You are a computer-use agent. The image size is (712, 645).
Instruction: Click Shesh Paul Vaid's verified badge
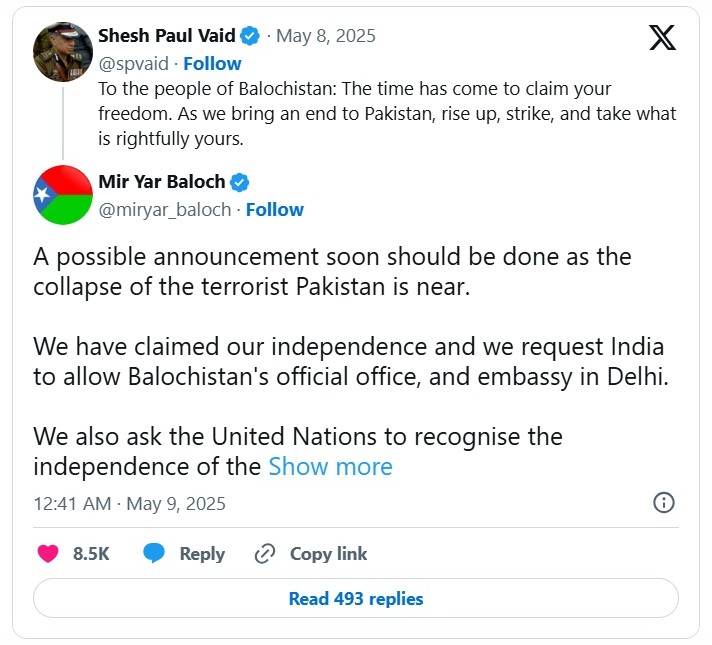click(x=250, y=36)
